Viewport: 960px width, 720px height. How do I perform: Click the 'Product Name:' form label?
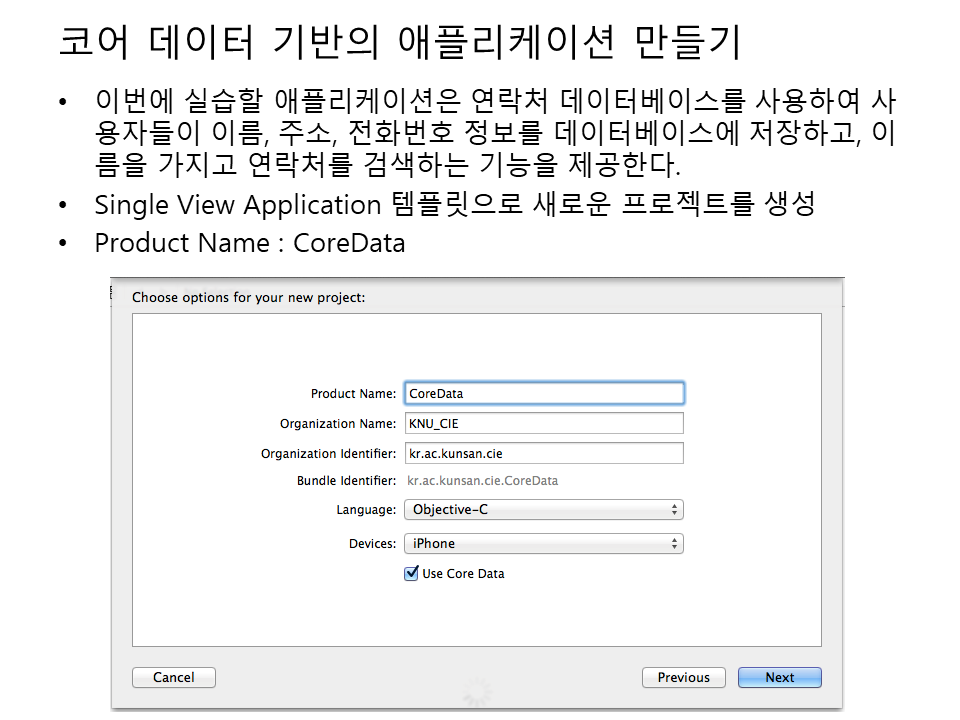pyautogui.click(x=353, y=394)
